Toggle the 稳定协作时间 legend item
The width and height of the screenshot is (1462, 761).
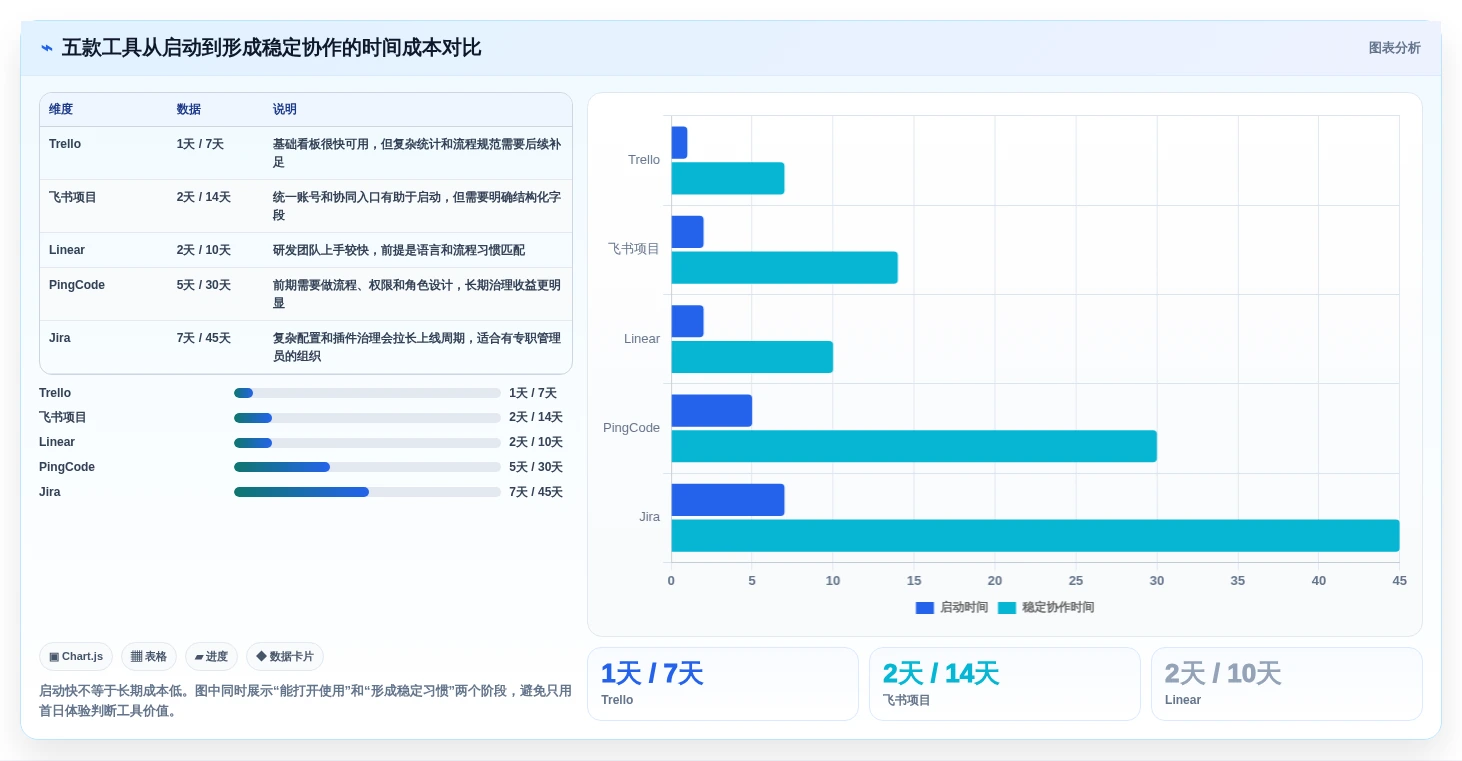1046,608
